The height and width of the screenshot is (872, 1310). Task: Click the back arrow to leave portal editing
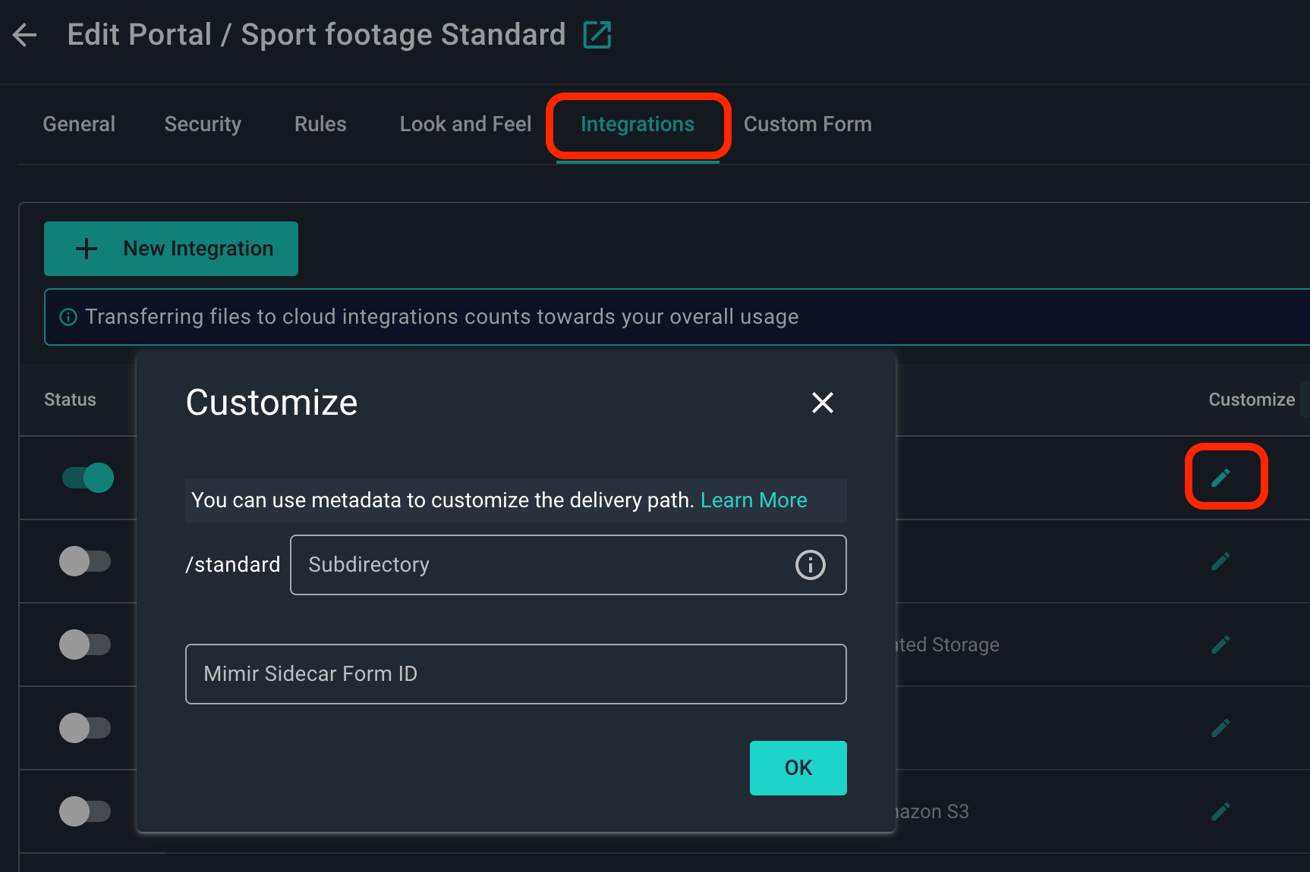[23, 34]
